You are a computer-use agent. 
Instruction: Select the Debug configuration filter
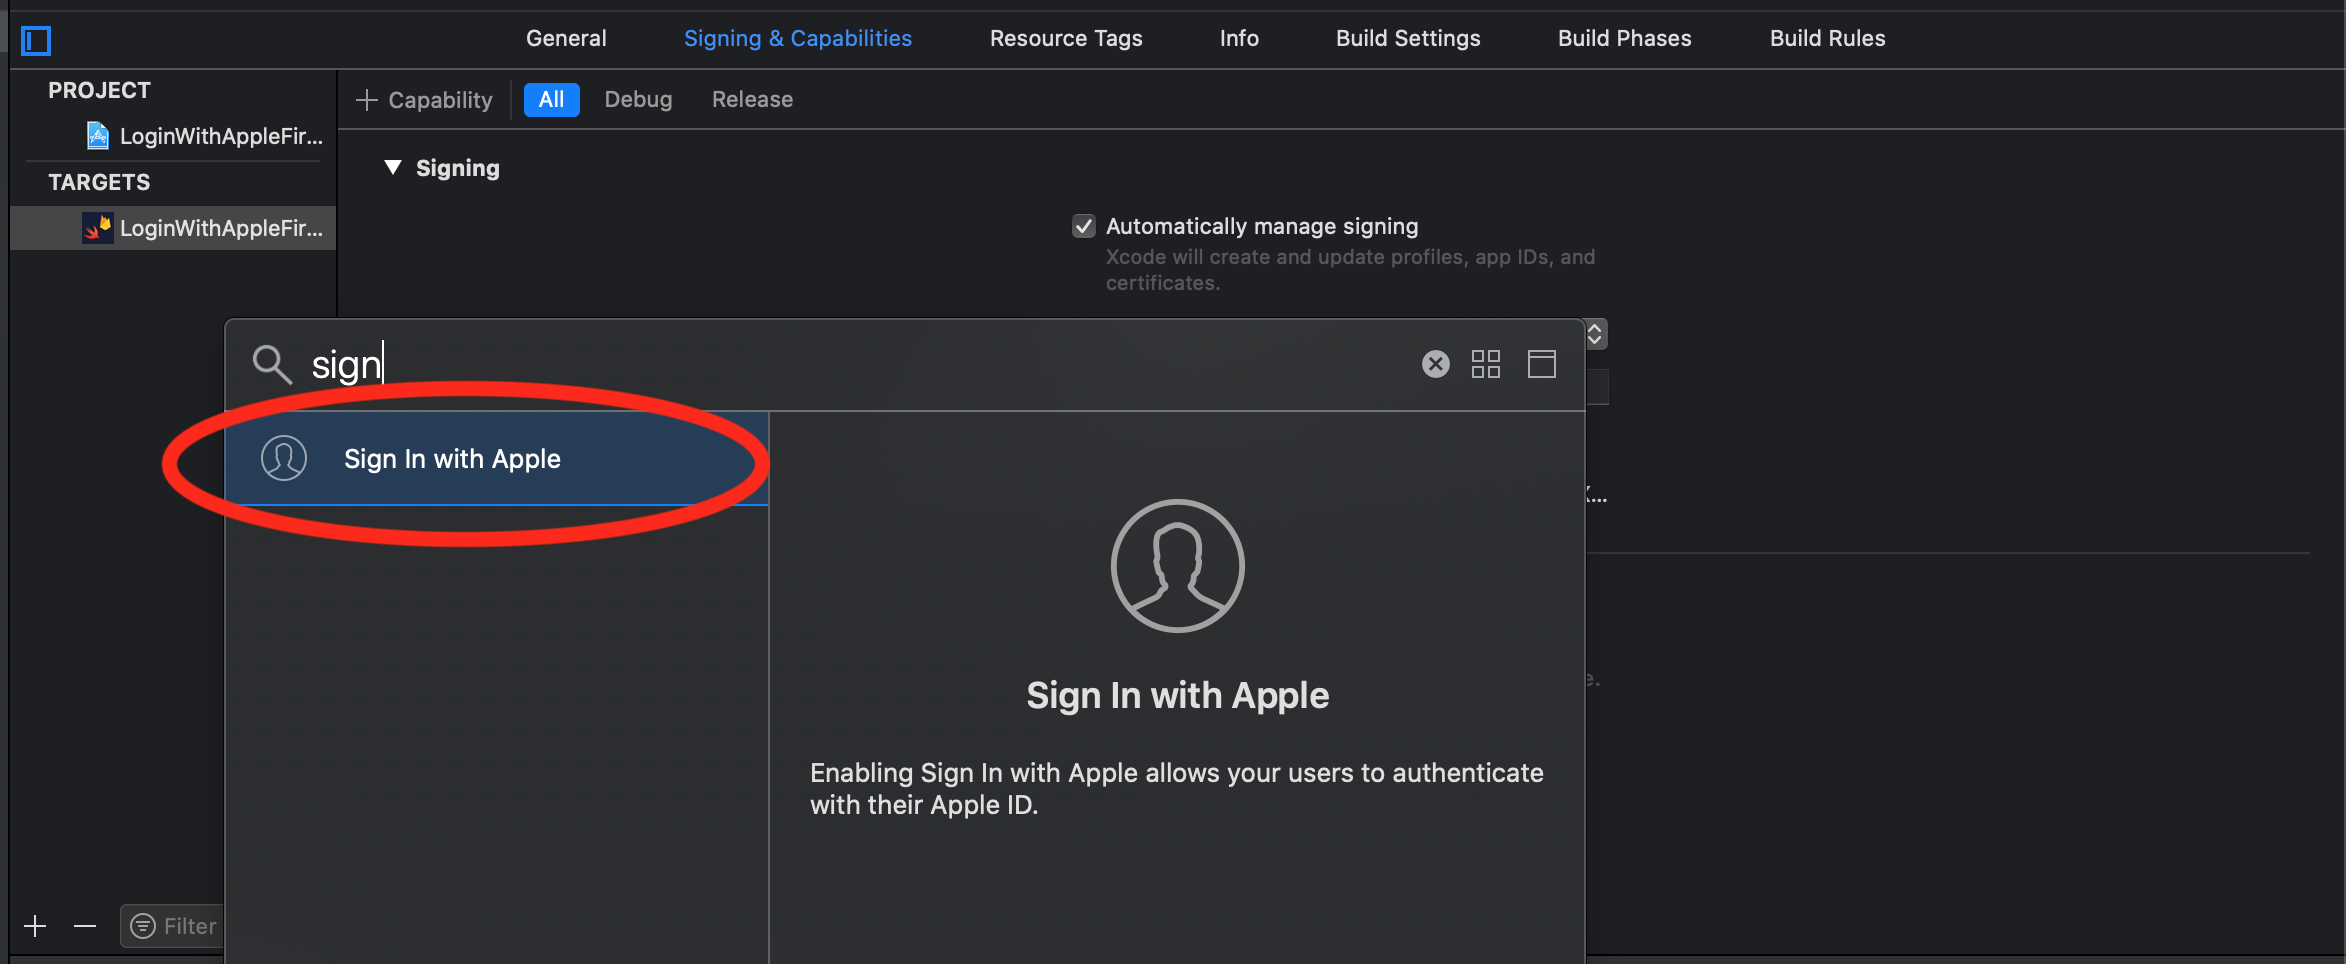coord(638,99)
